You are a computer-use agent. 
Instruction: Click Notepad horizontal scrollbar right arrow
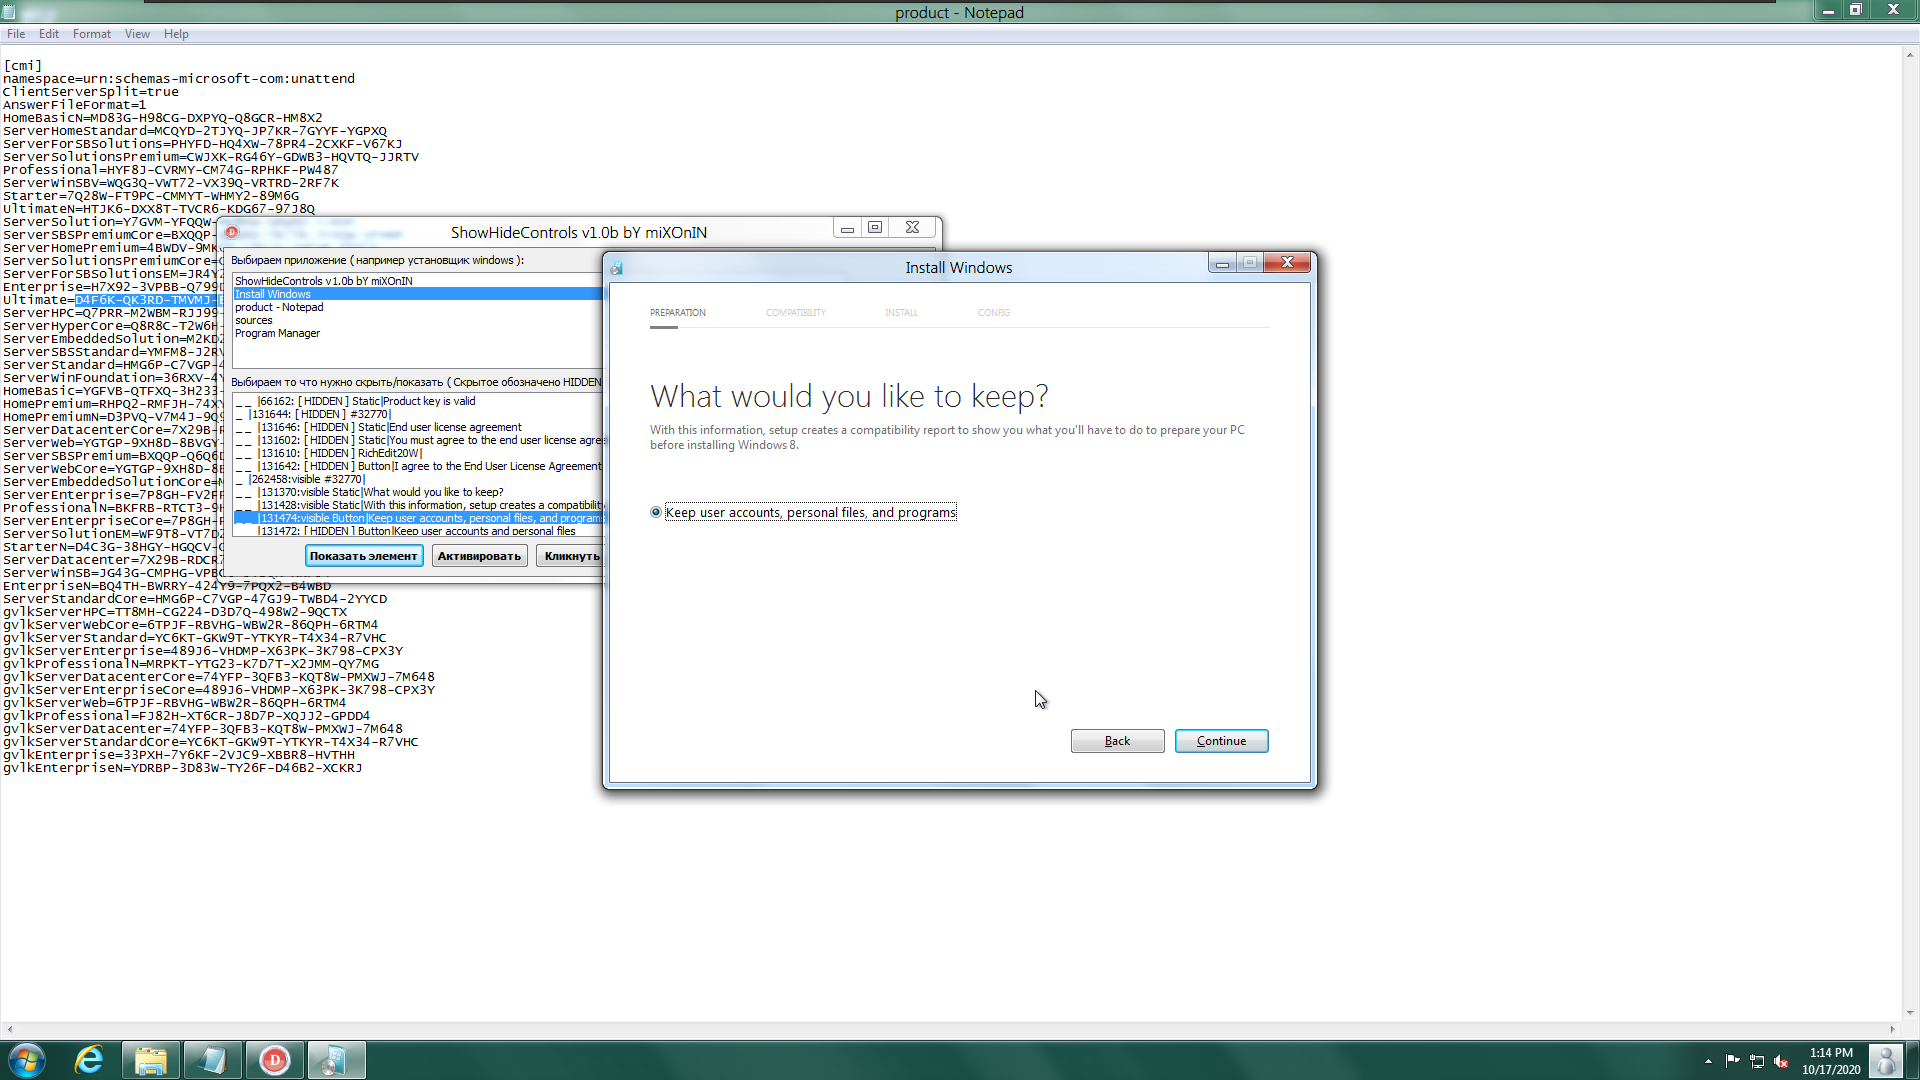pos(1892,1029)
